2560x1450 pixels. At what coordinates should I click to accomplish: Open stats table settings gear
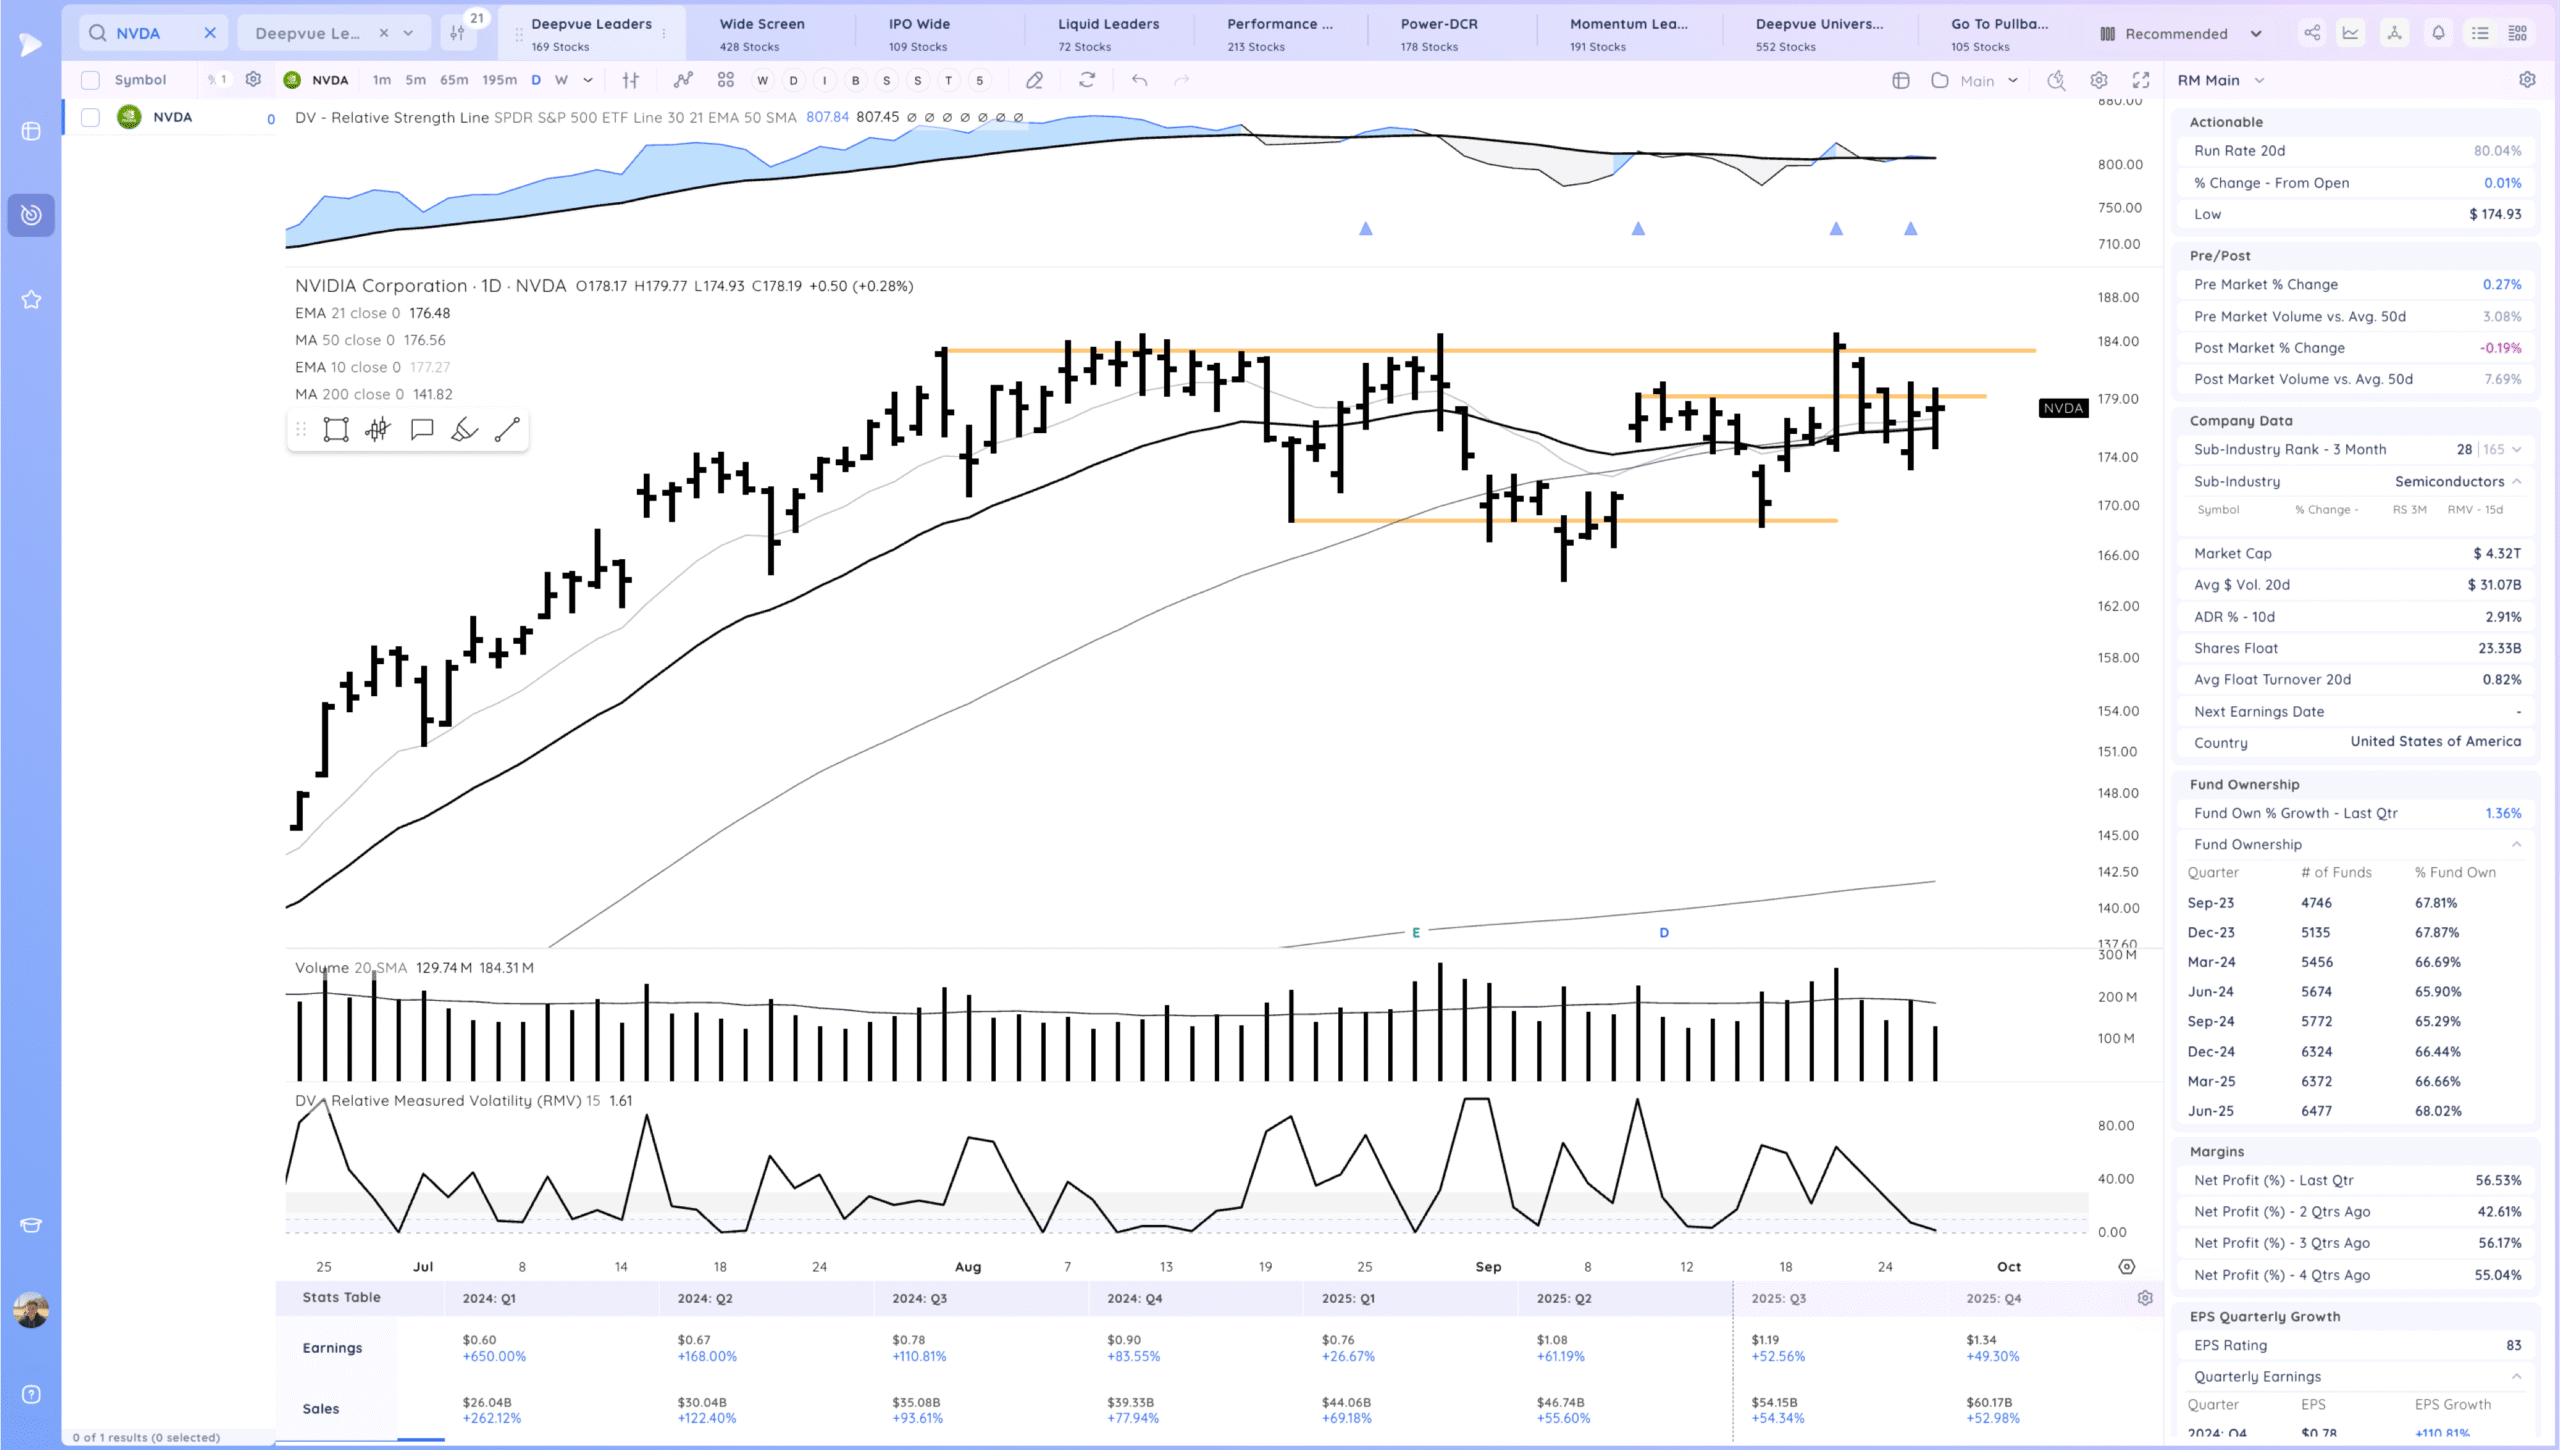(2145, 1298)
